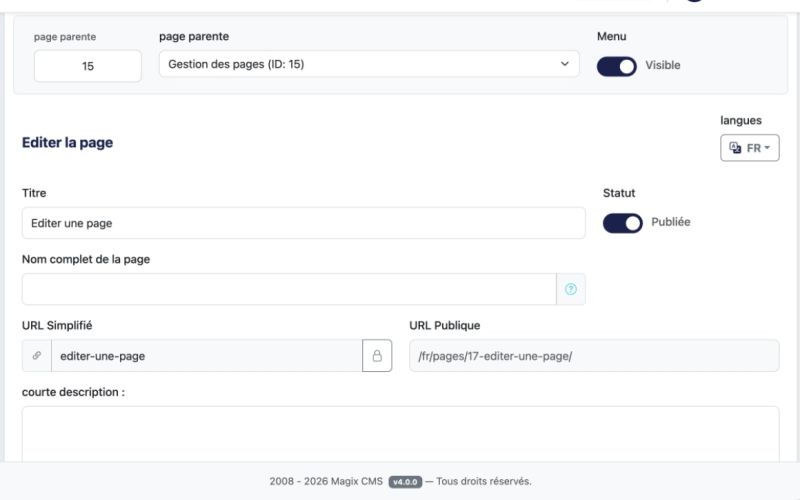
Task: Click the 'Editer la page' section heading
Action: 67,143
